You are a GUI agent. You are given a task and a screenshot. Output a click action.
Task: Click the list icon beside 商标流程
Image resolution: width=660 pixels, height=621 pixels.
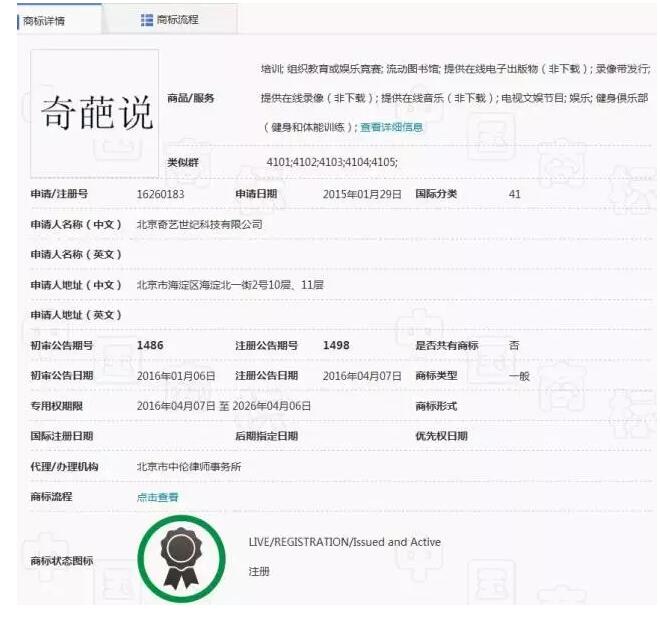pos(146,20)
